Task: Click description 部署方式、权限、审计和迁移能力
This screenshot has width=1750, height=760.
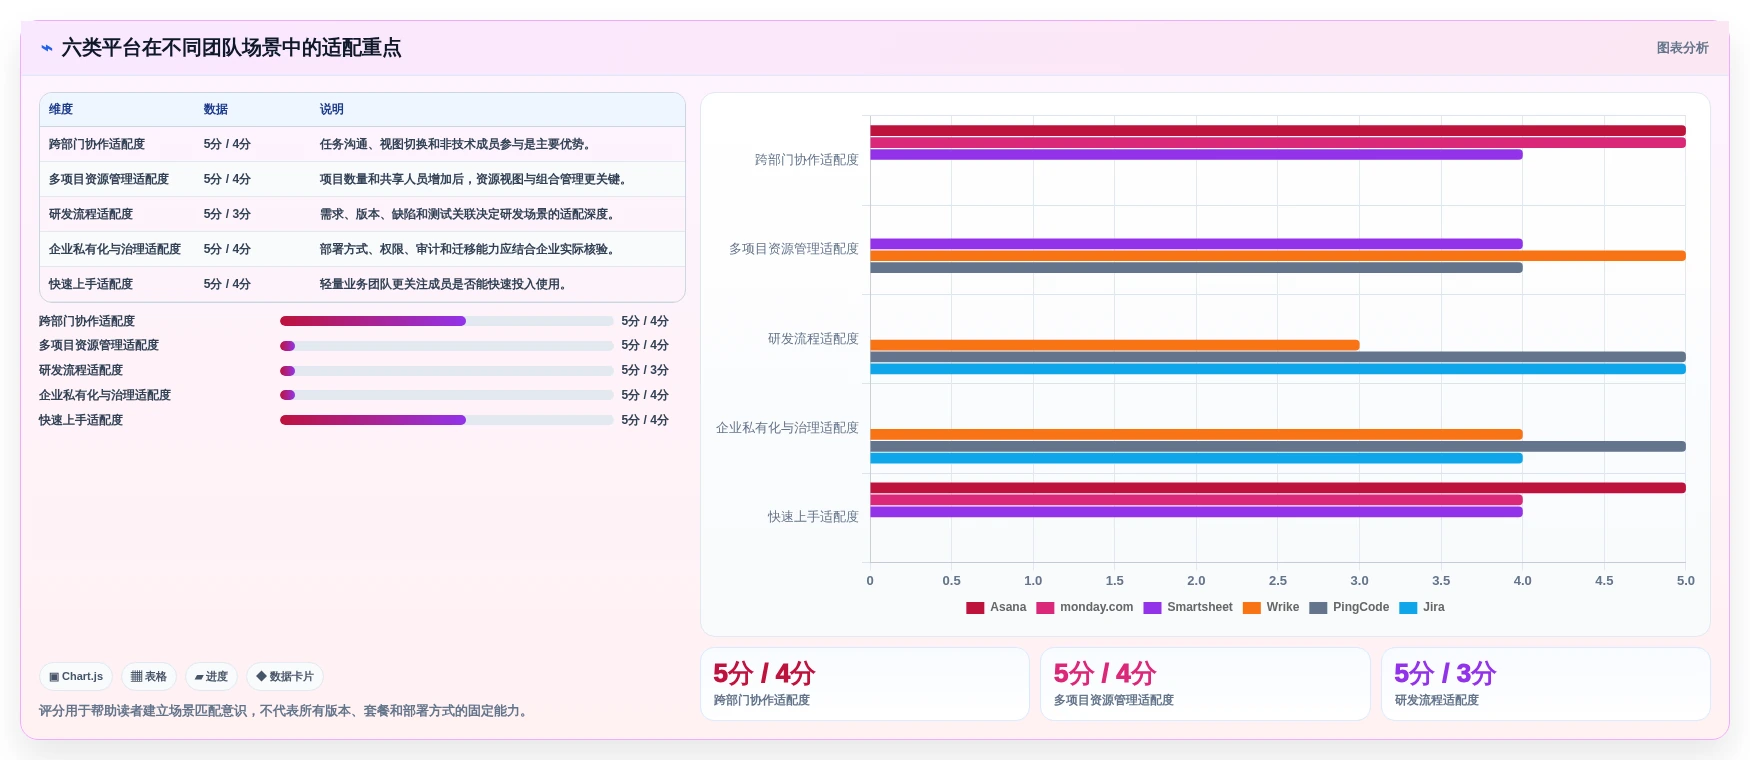Action: click(x=467, y=249)
